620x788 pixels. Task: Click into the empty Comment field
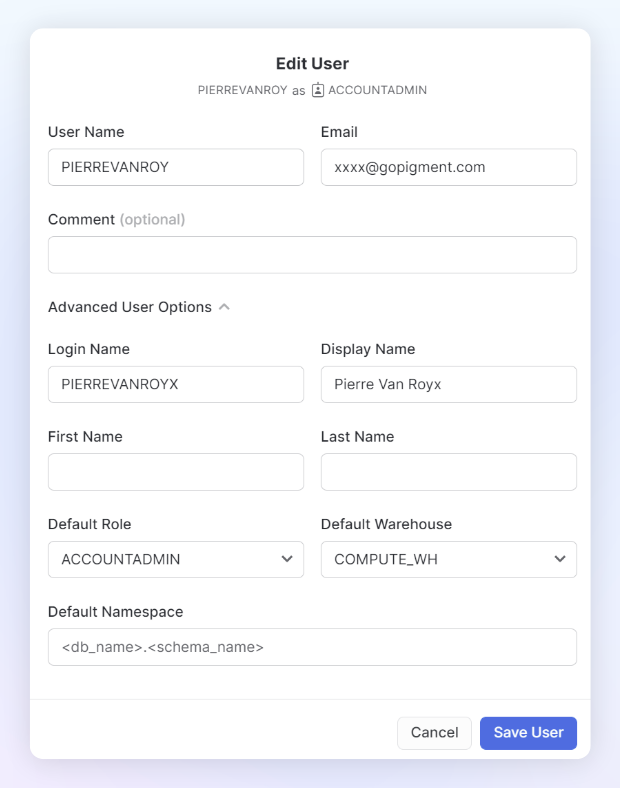click(x=312, y=255)
